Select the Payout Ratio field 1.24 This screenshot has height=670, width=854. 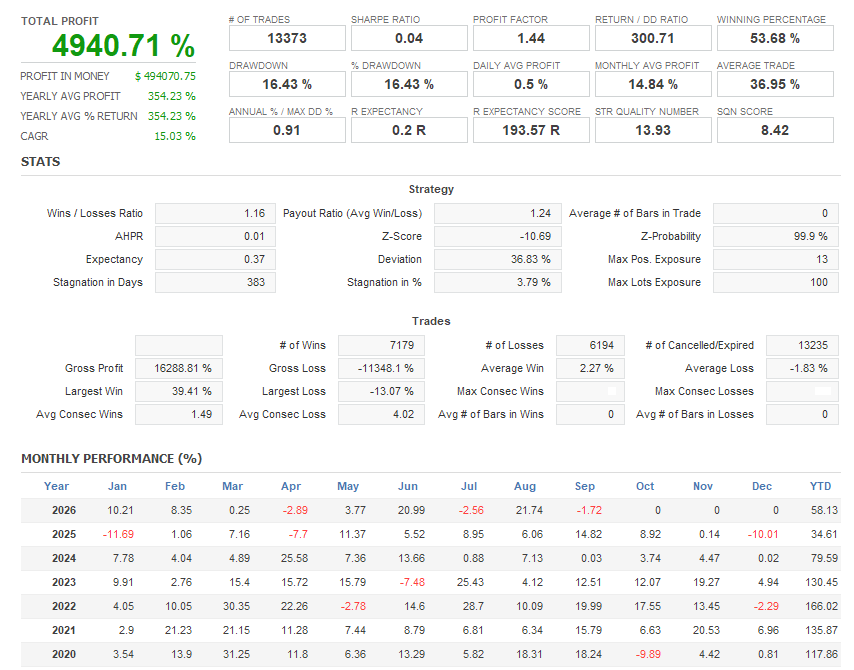(498, 214)
